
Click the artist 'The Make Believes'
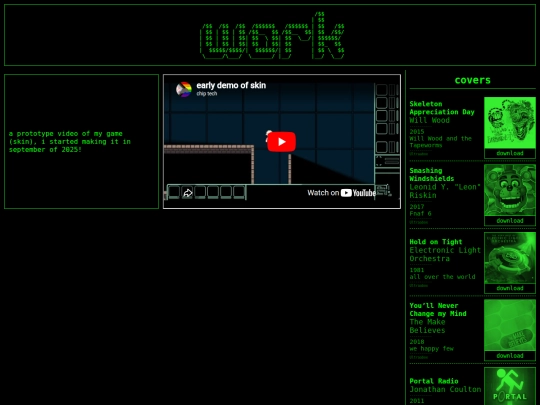(427, 326)
